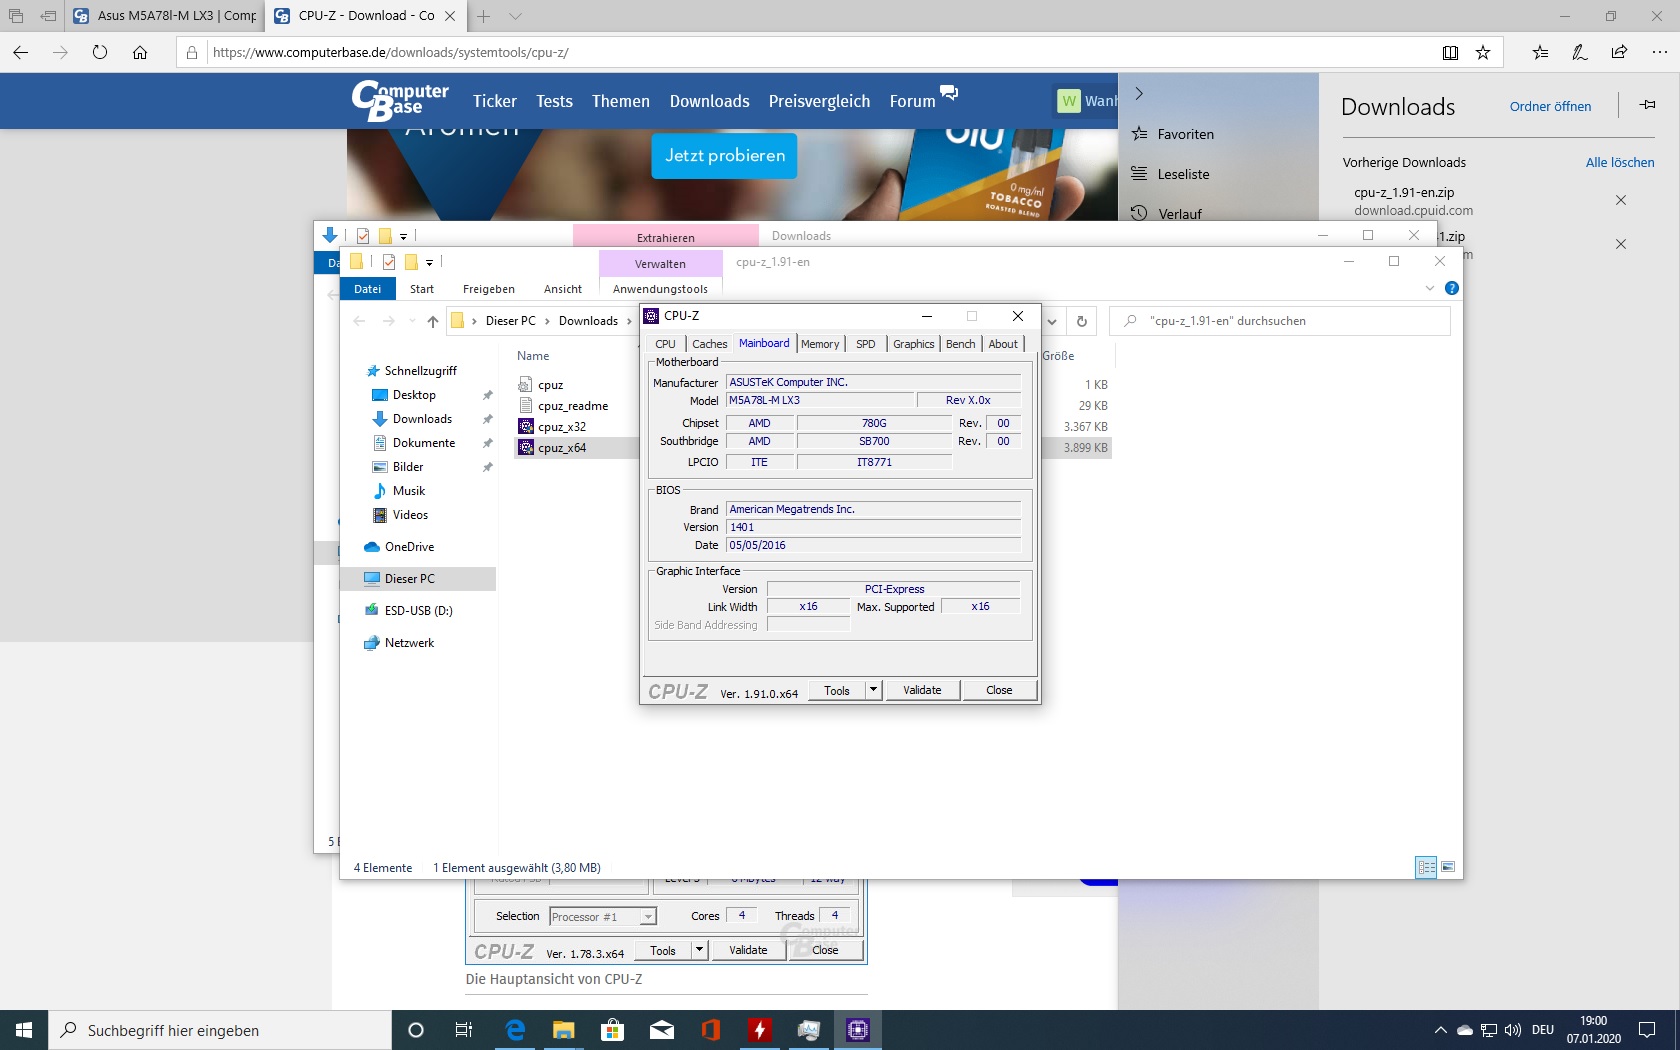Open the Edge hub favorites list icon
This screenshot has height=1050, width=1680.
pyautogui.click(x=1540, y=52)
